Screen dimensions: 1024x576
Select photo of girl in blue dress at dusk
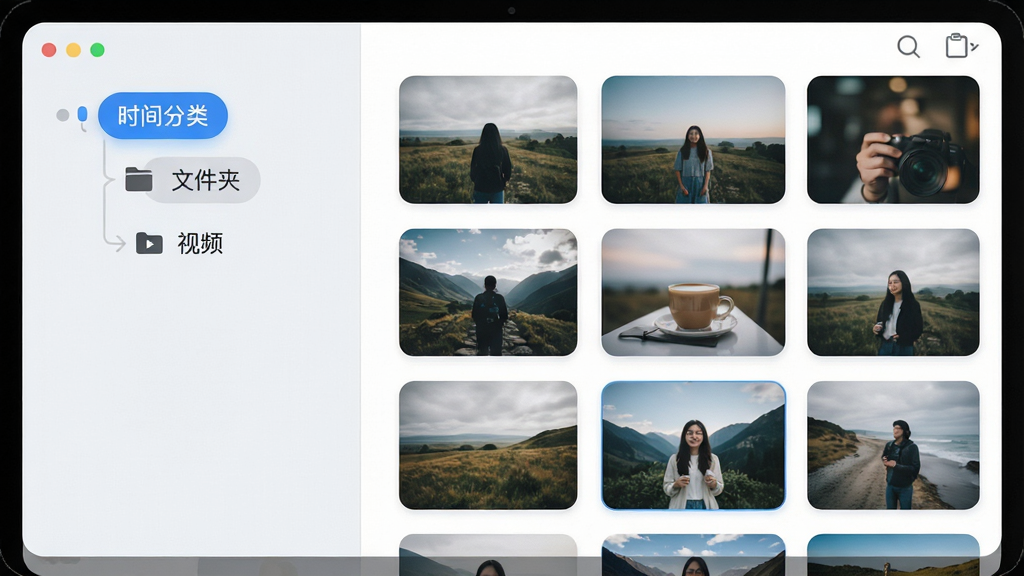click(693, 140)
